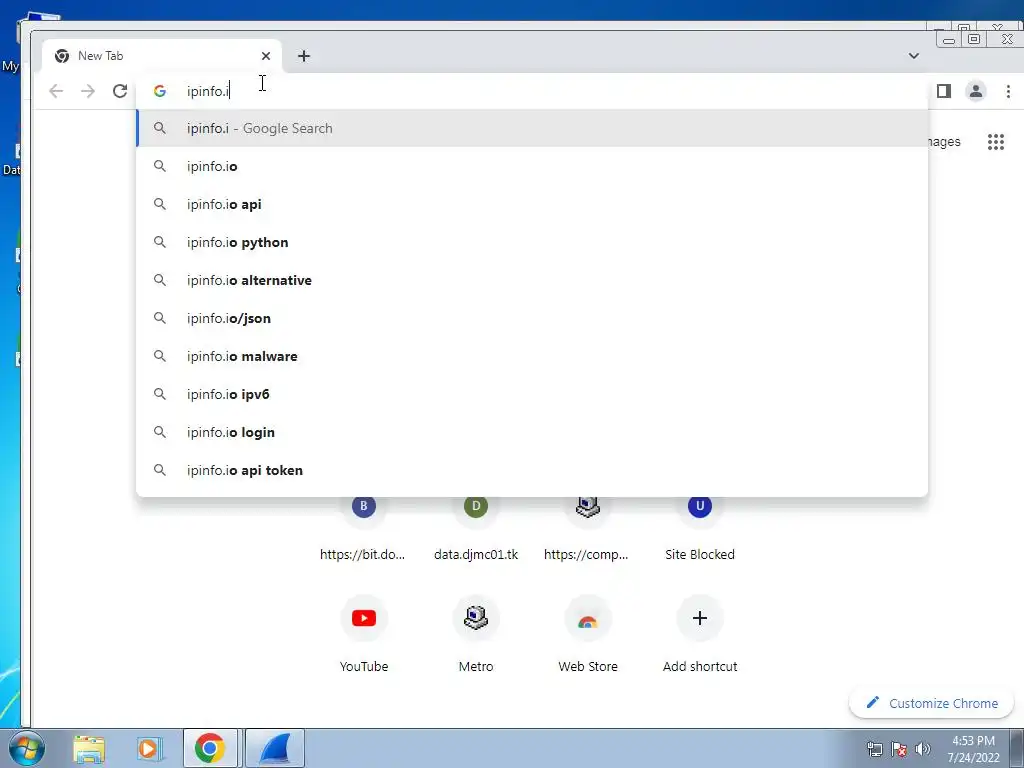Viewport: 1024px width, 768px height.
Task: Click the address bar input field
Action: [532, 91]
